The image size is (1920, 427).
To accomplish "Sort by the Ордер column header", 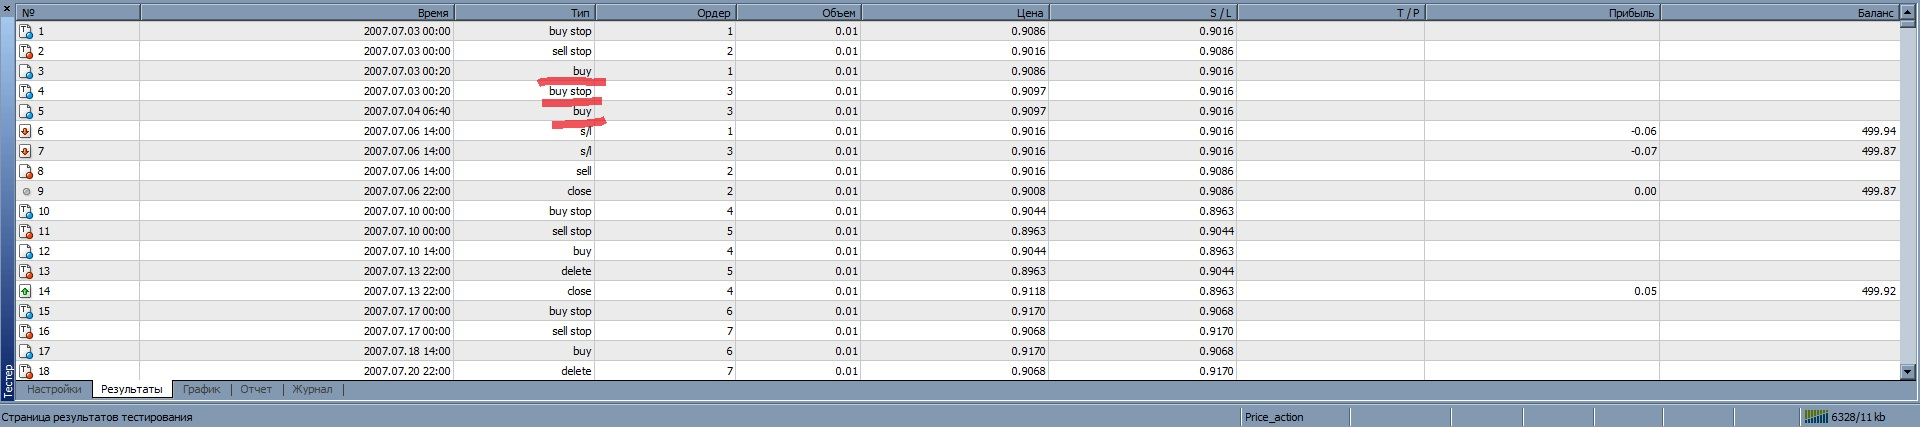I will 665,13.
